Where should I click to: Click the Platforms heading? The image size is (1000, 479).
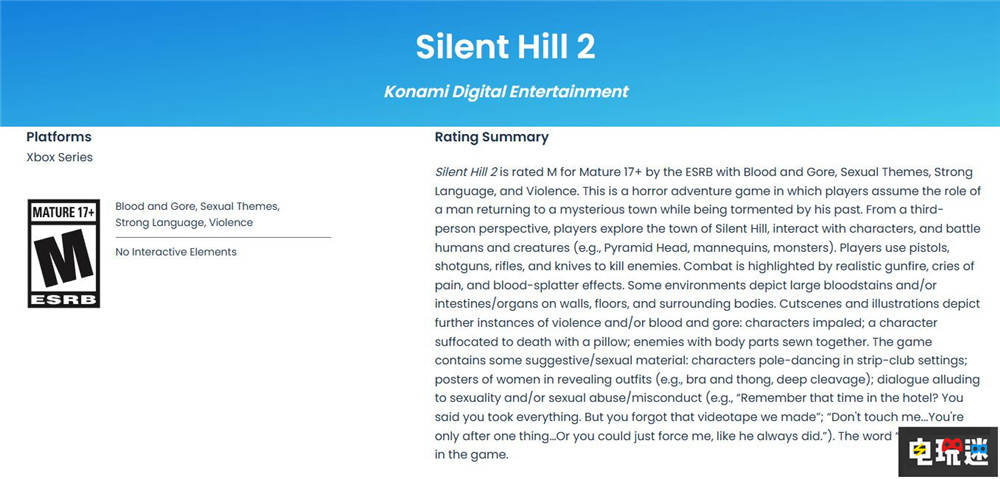[x=58, y=137]
